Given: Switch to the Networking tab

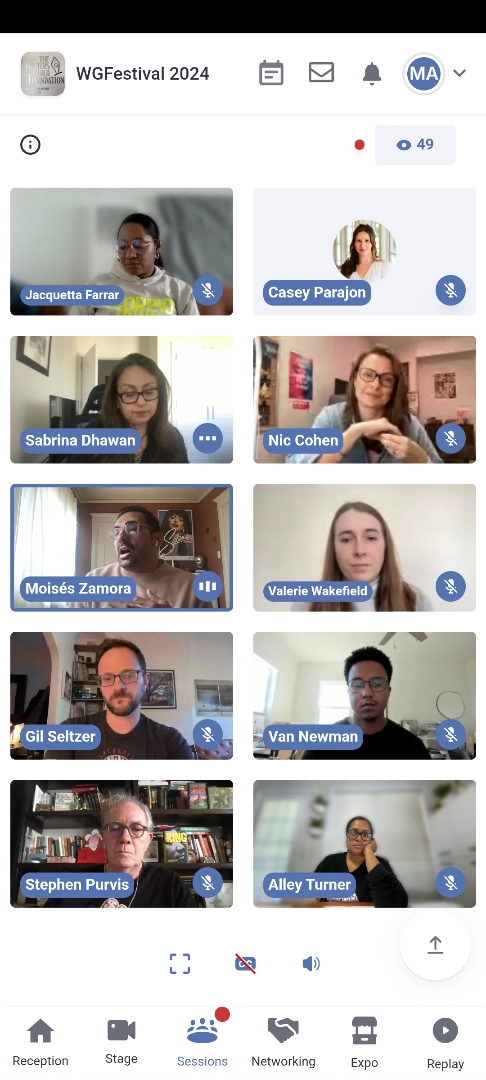Looking at the screenshot, I should point(283,1043).
